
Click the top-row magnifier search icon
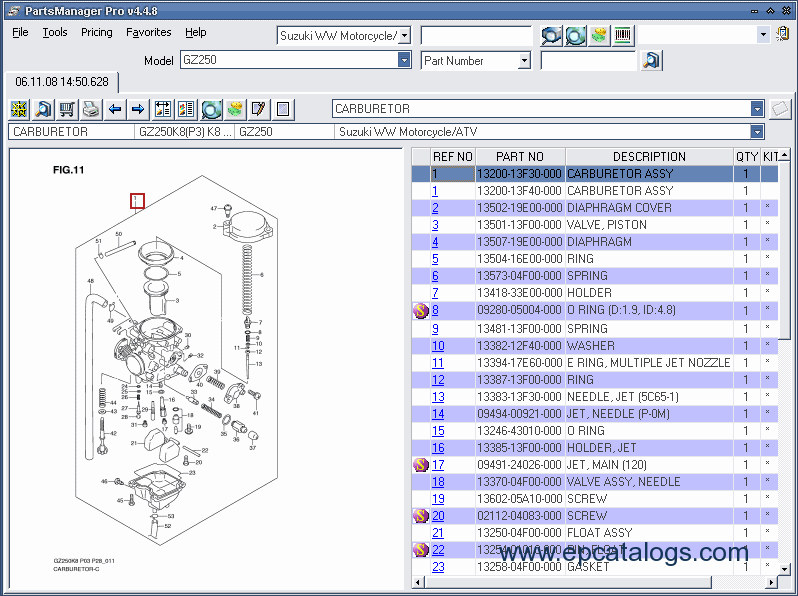pos(552,36)
